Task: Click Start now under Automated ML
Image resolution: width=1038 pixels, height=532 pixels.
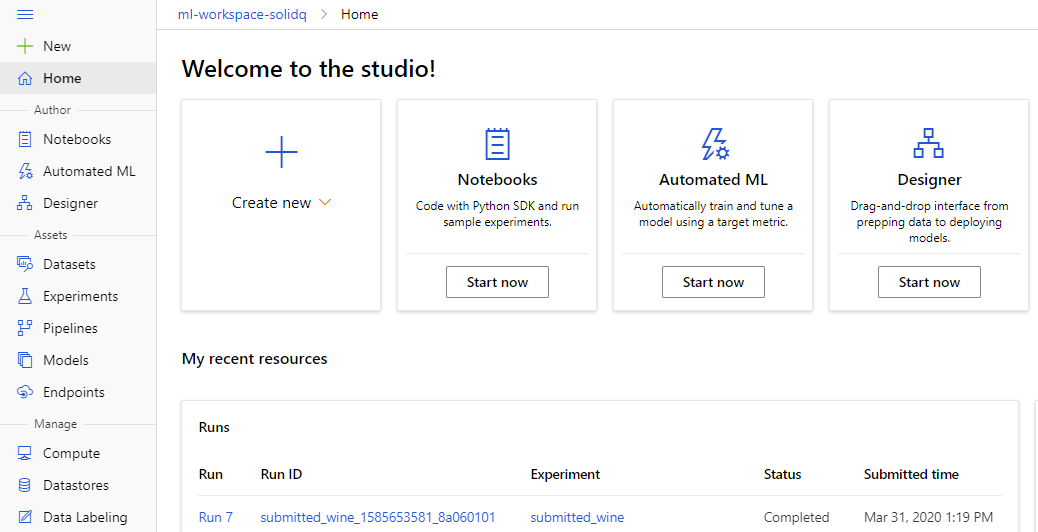Action: 713,282
